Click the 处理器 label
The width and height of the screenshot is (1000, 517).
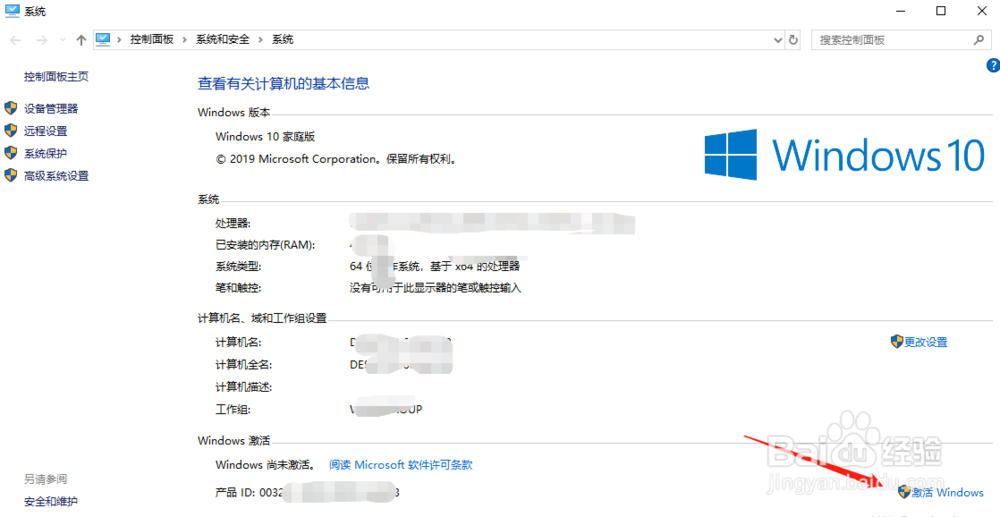(233, 223)
